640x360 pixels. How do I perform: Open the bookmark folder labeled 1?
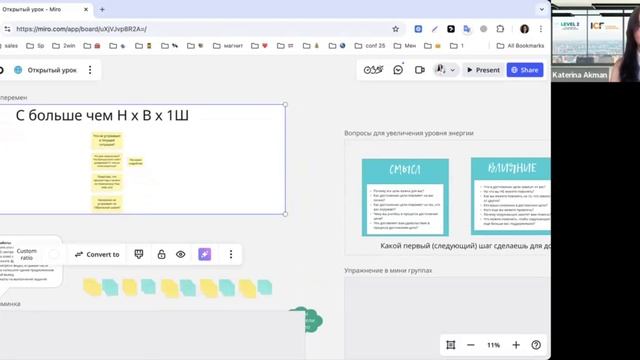[457, 46]
